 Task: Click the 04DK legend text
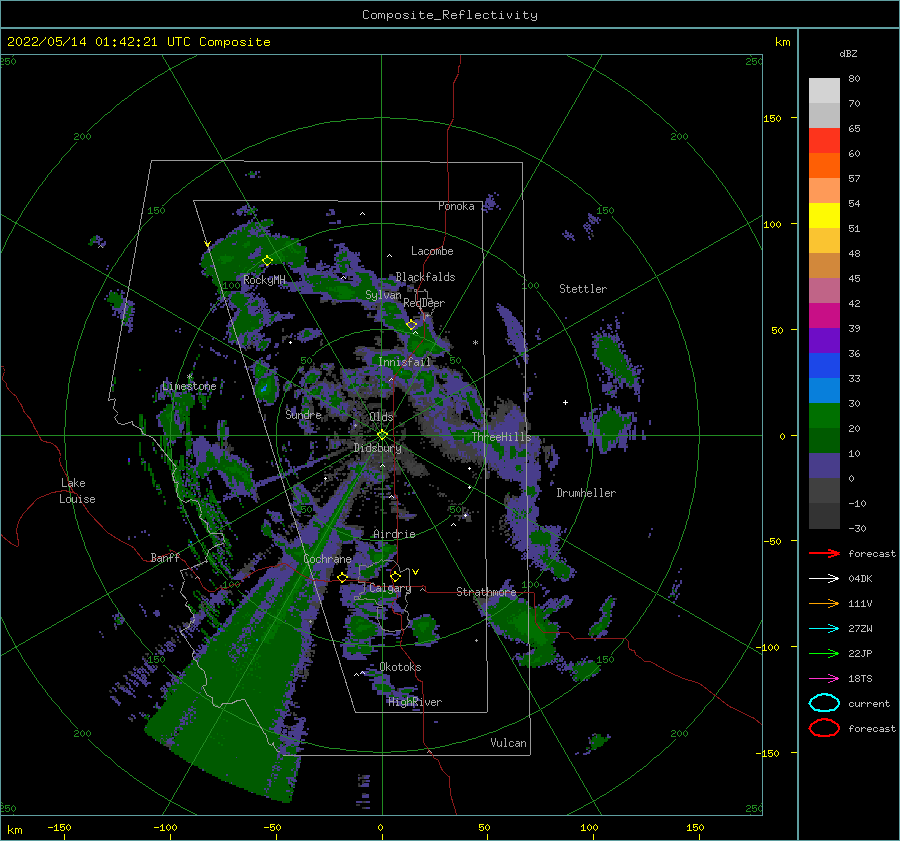(860, 578)
